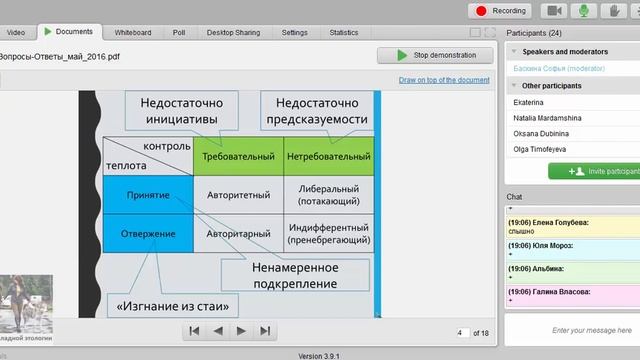Image resolution: width=640 pixels, height=360 pixels.
Task: Click the document file name Вопросы-Ответы_май_2016.pdf
Action: click(x=60, y=57)
